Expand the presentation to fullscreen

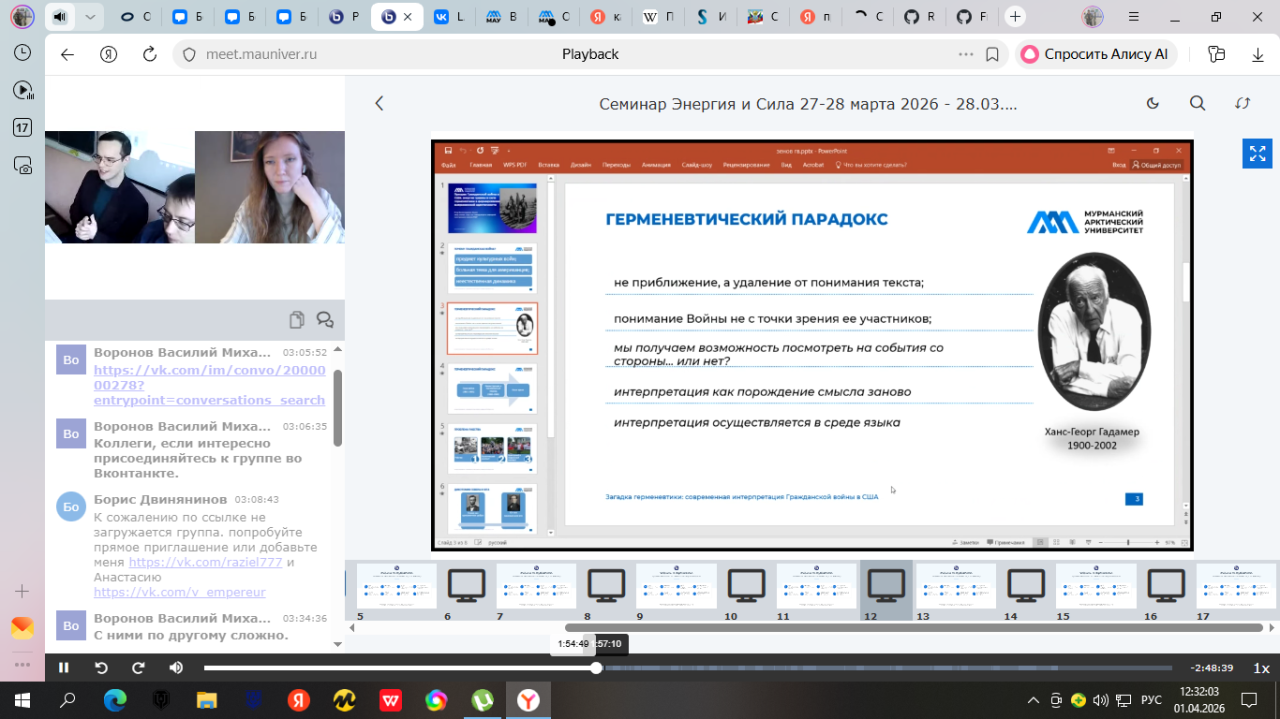pyautogui.click(x=1257, y=154)
